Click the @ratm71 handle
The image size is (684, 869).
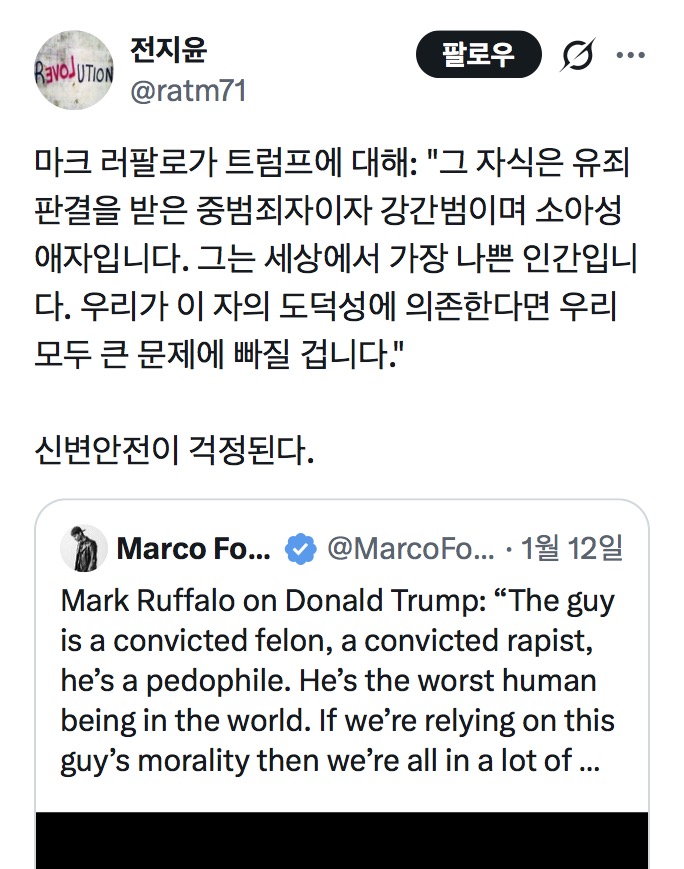coord(188,91)
